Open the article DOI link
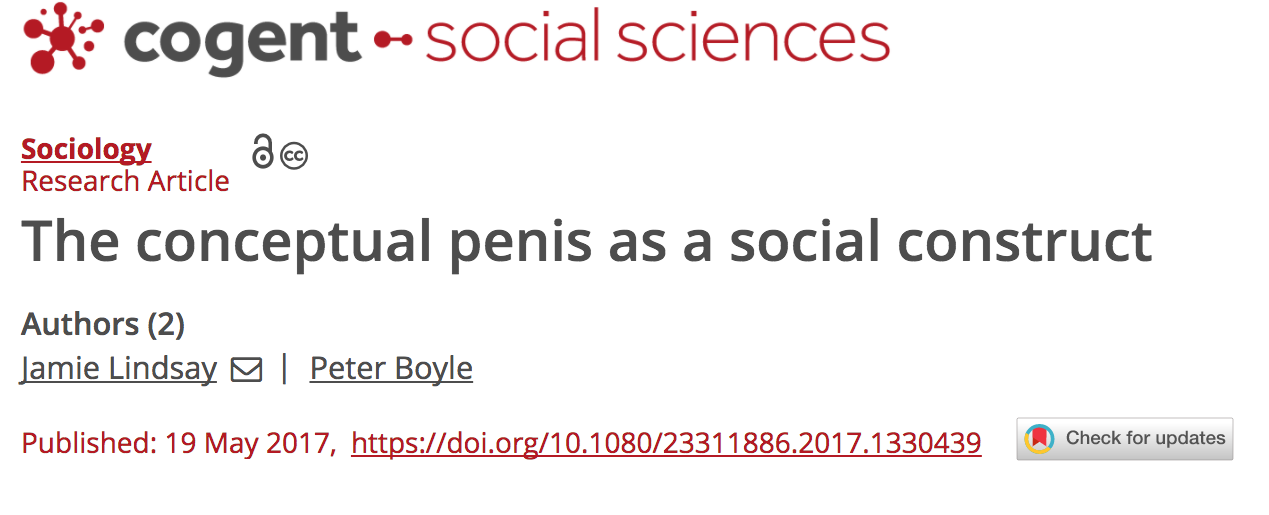This screenshot has height=515, width=1269. pos(666,442)
